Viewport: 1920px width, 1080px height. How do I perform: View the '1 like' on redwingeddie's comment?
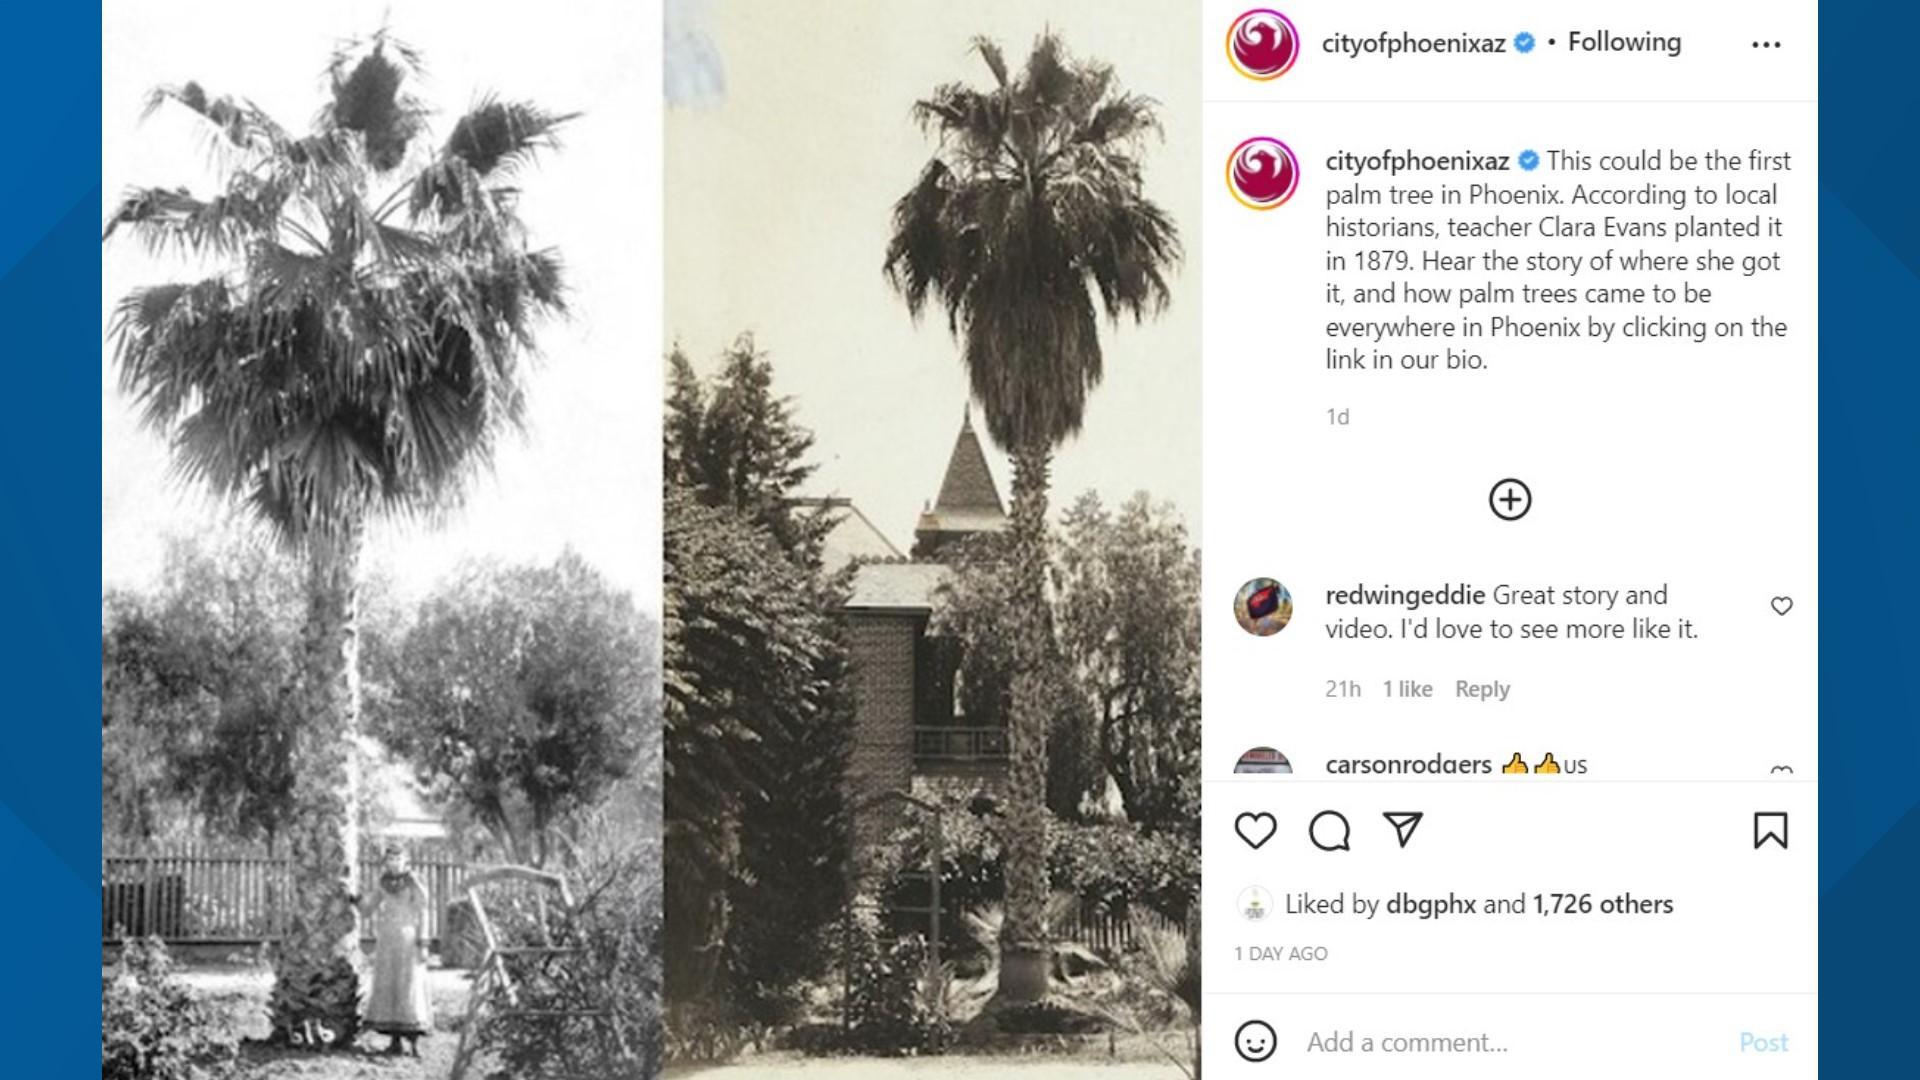[1407, 689]
